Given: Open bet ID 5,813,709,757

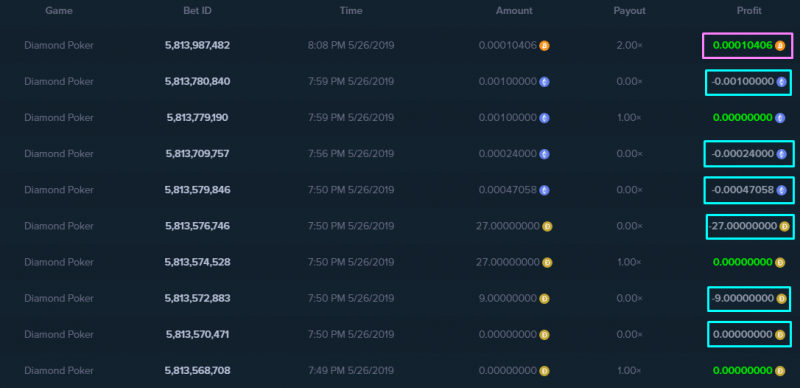Looking at the screenshot, I should (197, 154).
